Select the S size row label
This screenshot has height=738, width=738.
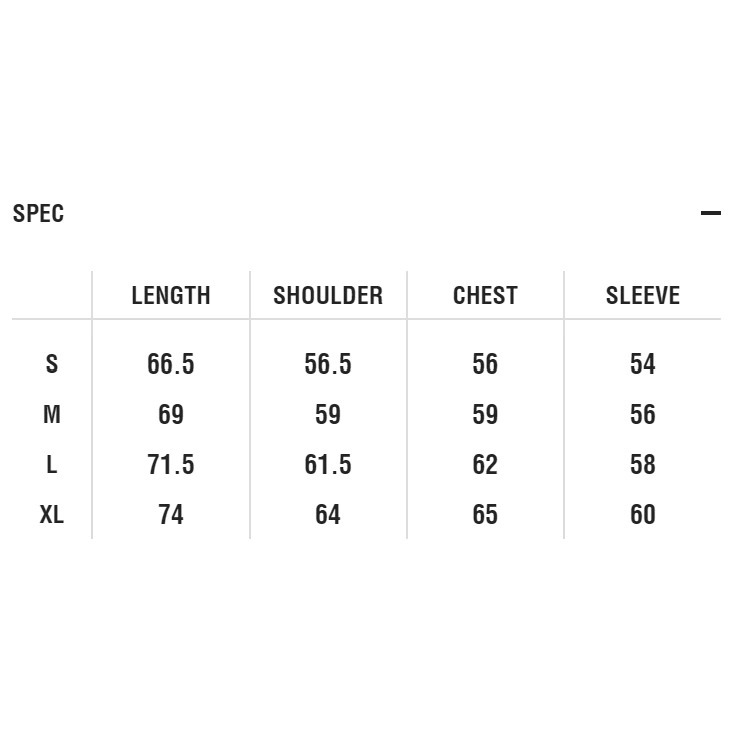pos(52,364)
